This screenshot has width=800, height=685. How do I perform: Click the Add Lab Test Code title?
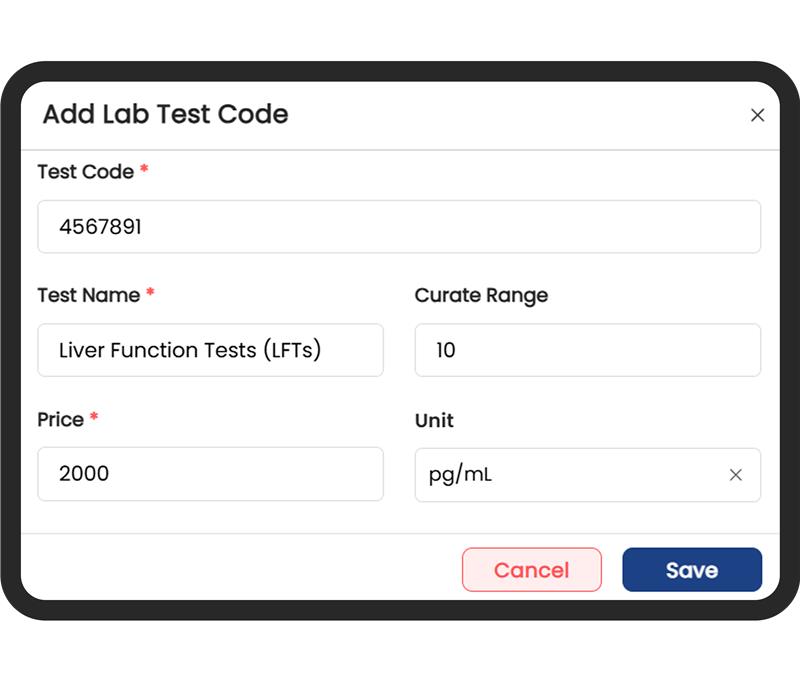(165, 114)
